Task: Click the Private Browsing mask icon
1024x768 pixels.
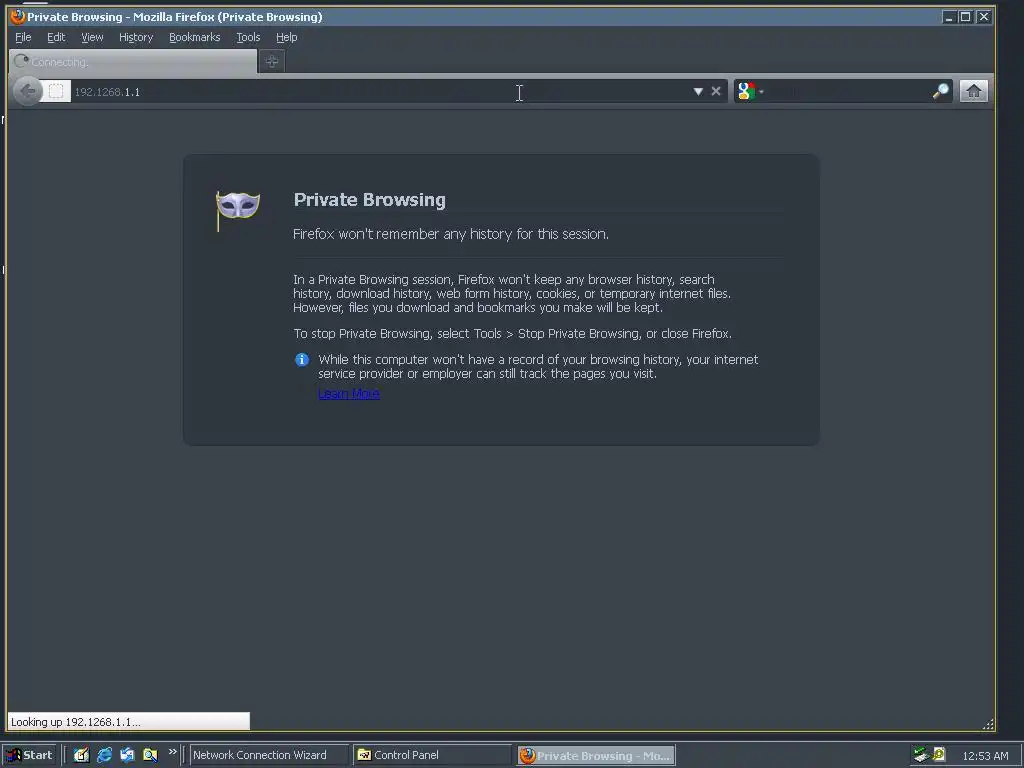Action: [238, 210]
